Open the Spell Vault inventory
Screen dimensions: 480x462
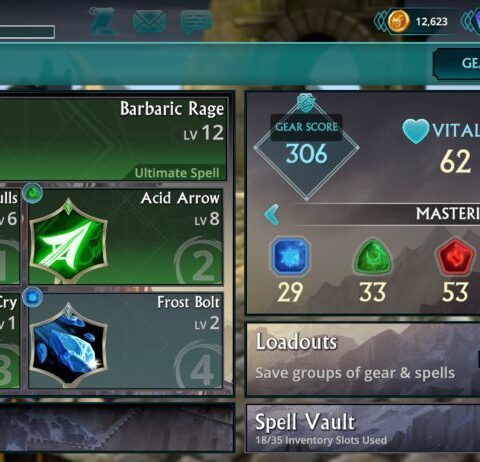tap(363, 428)
